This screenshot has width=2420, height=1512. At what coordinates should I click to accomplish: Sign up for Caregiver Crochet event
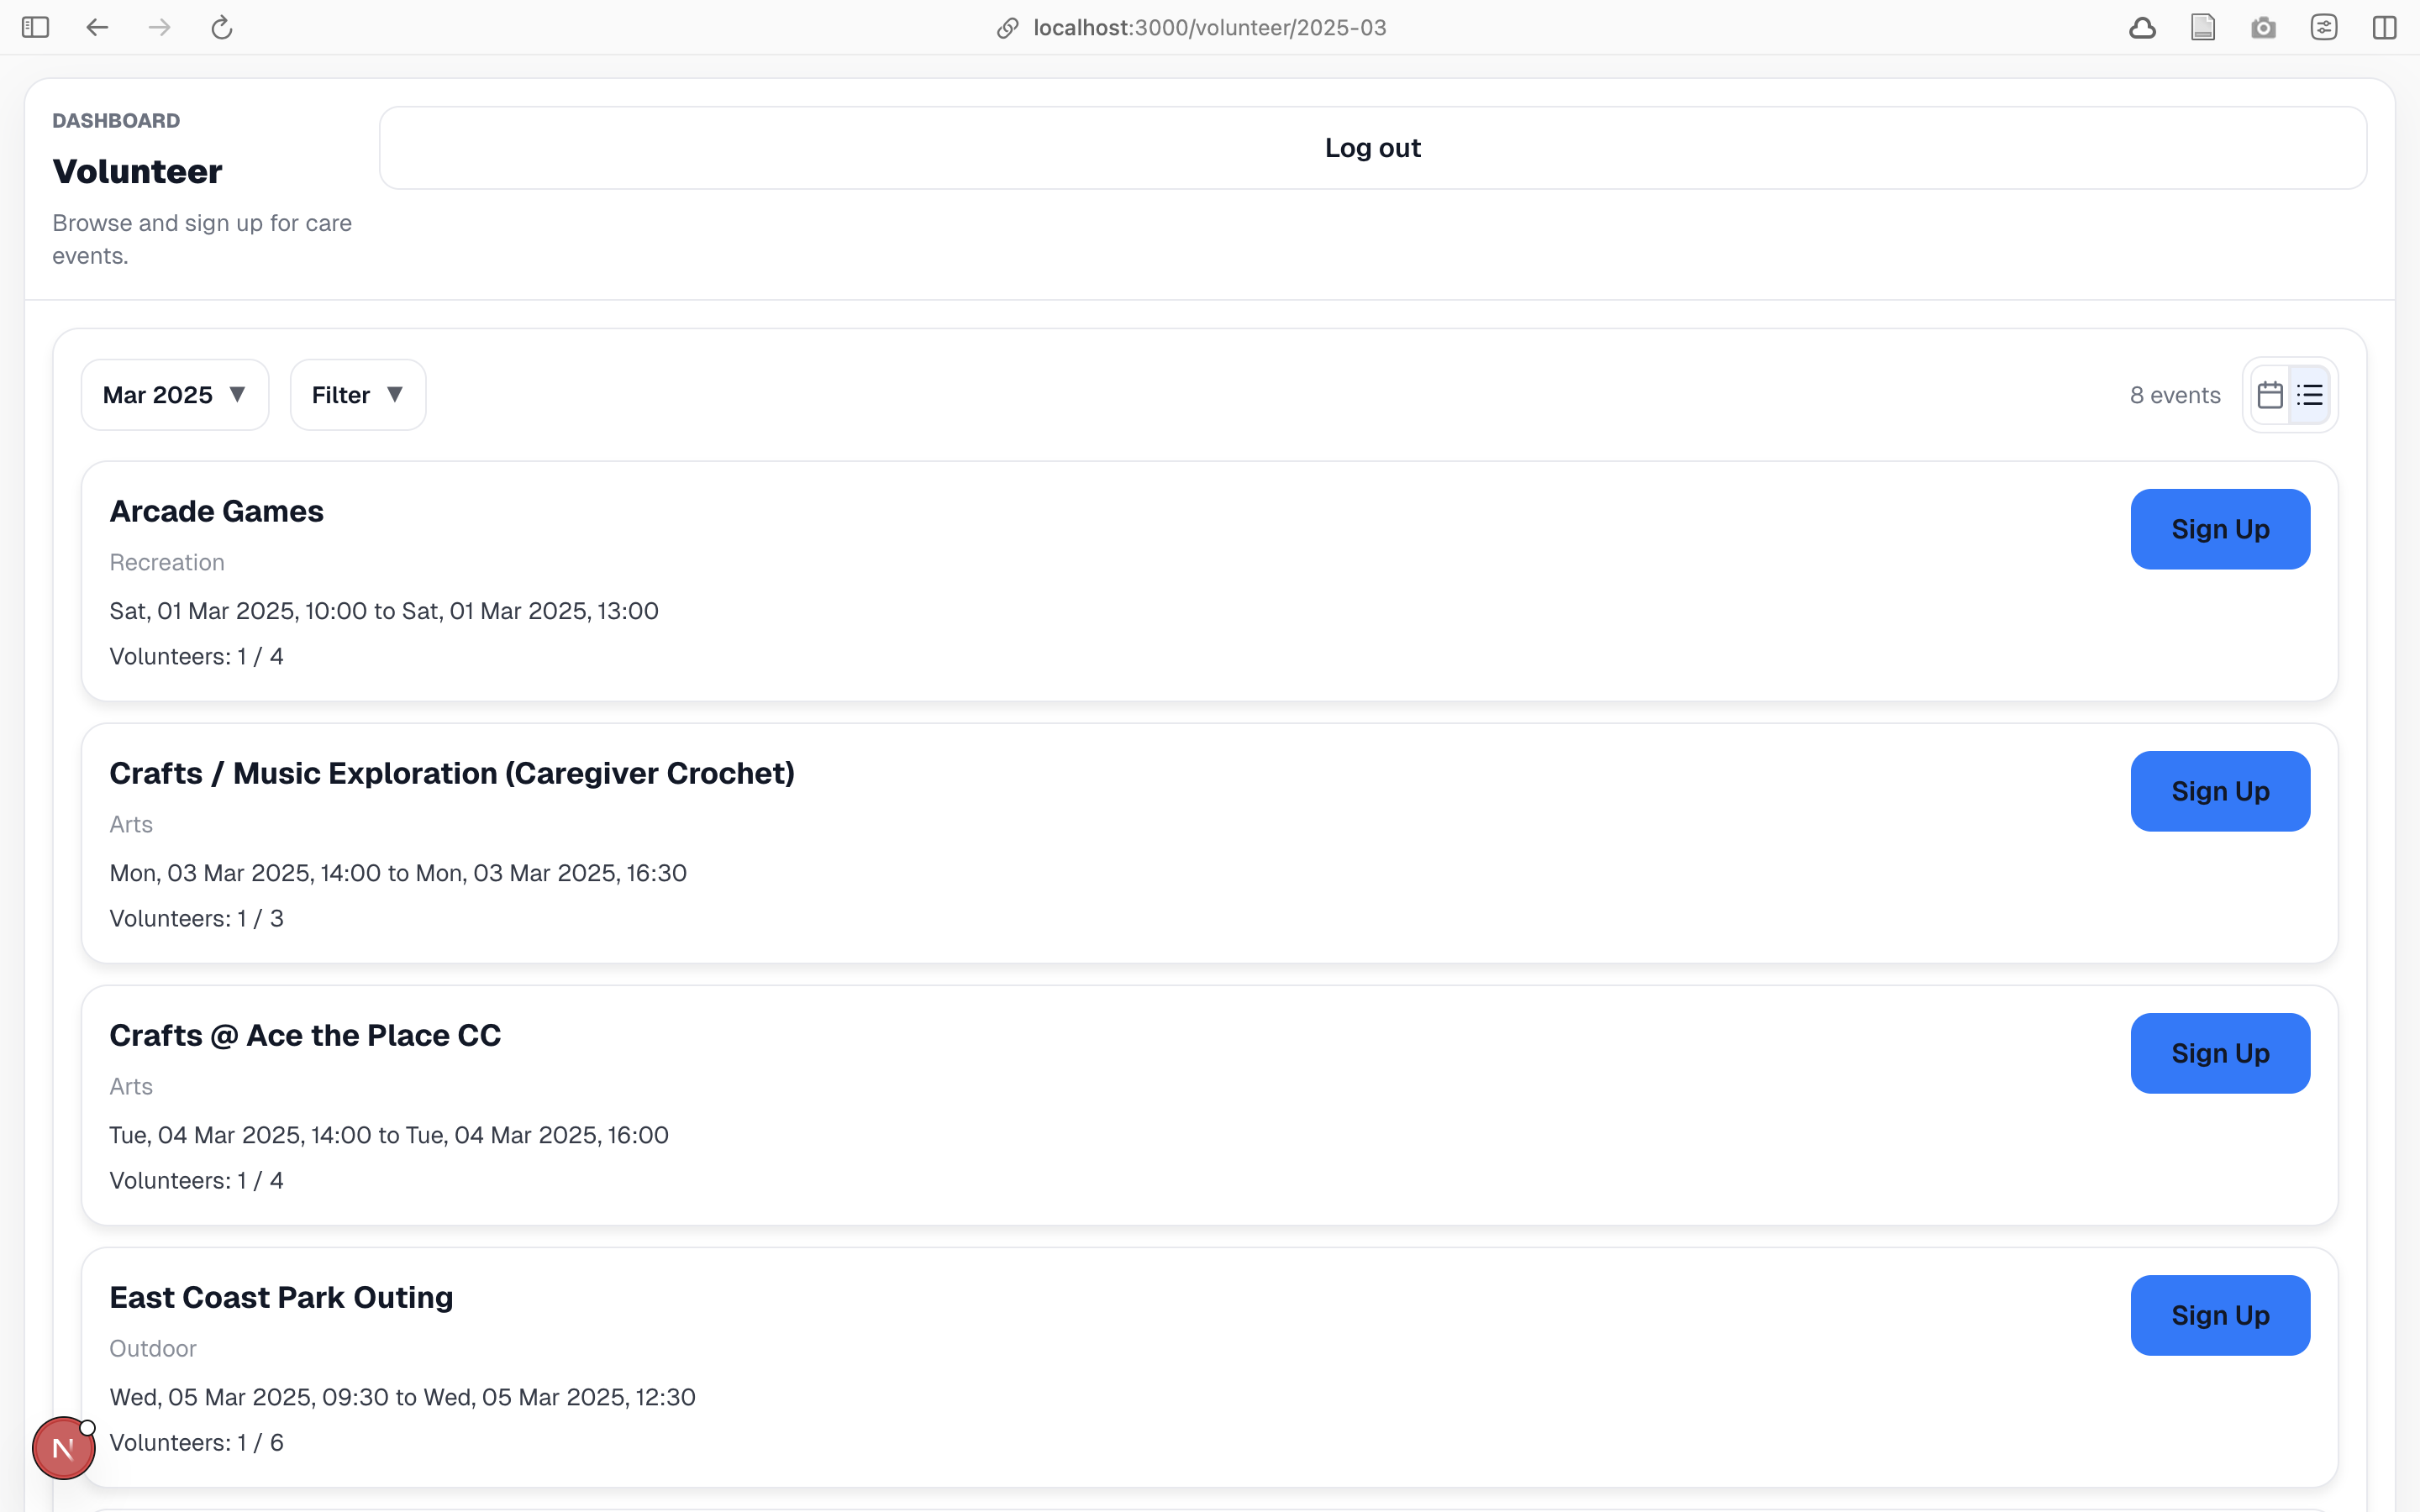[x=2219, y=791]
